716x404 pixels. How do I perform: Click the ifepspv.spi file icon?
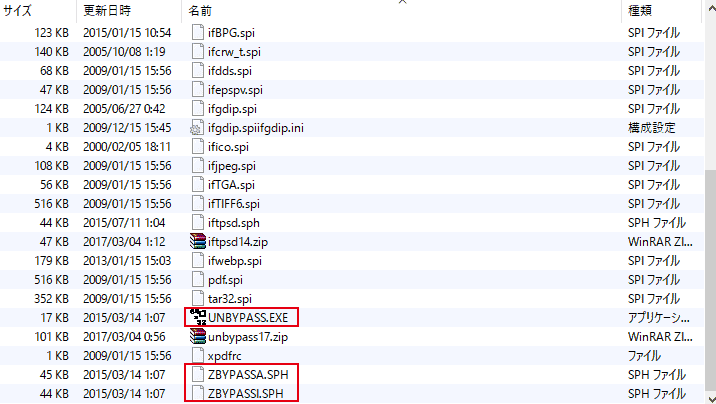coord(198,90)
